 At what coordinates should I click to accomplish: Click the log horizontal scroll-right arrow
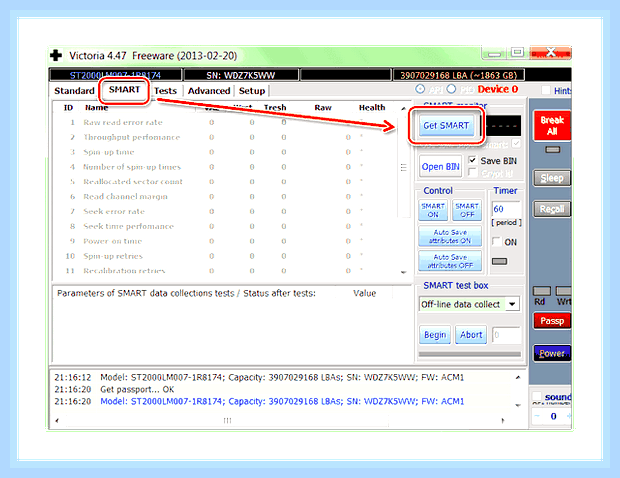pyautogui.click(x=503, y=420)
